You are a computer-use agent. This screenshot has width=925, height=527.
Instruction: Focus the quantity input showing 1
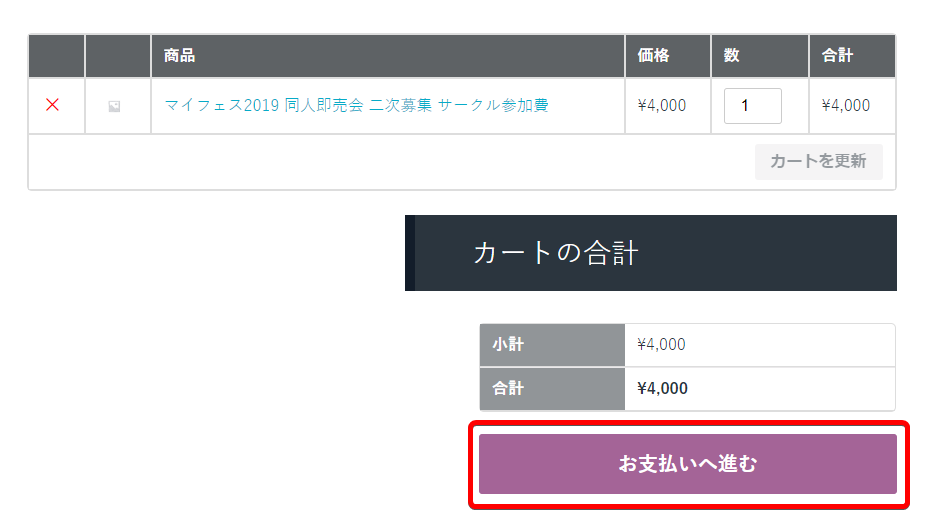[752, 106]
